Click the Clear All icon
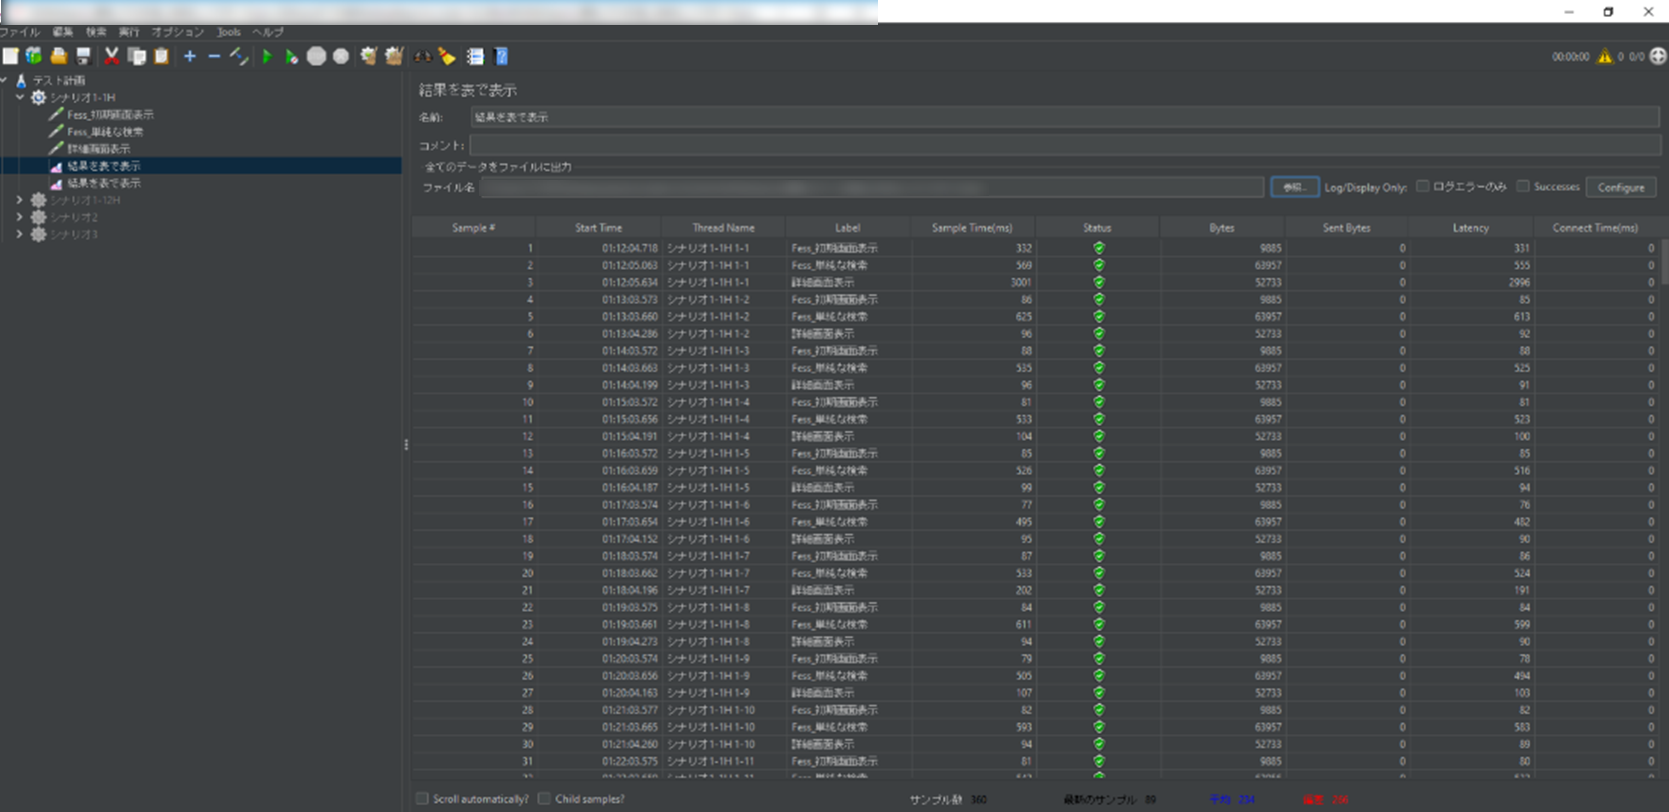 (x=394, y=56)
